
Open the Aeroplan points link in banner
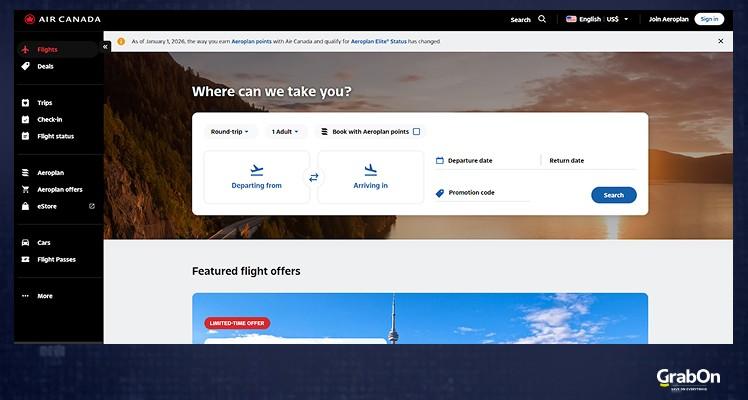251,41
